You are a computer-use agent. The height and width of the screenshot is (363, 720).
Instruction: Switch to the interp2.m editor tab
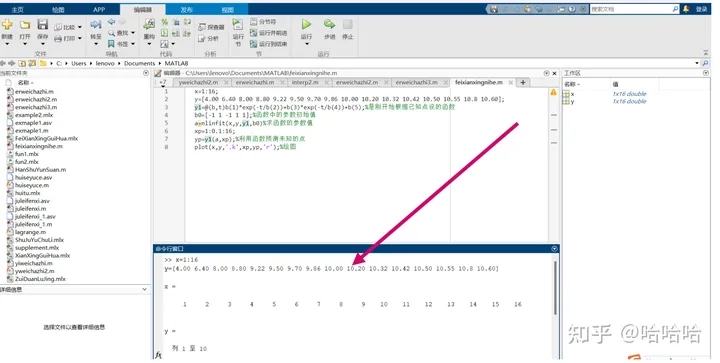coord(305,83)
